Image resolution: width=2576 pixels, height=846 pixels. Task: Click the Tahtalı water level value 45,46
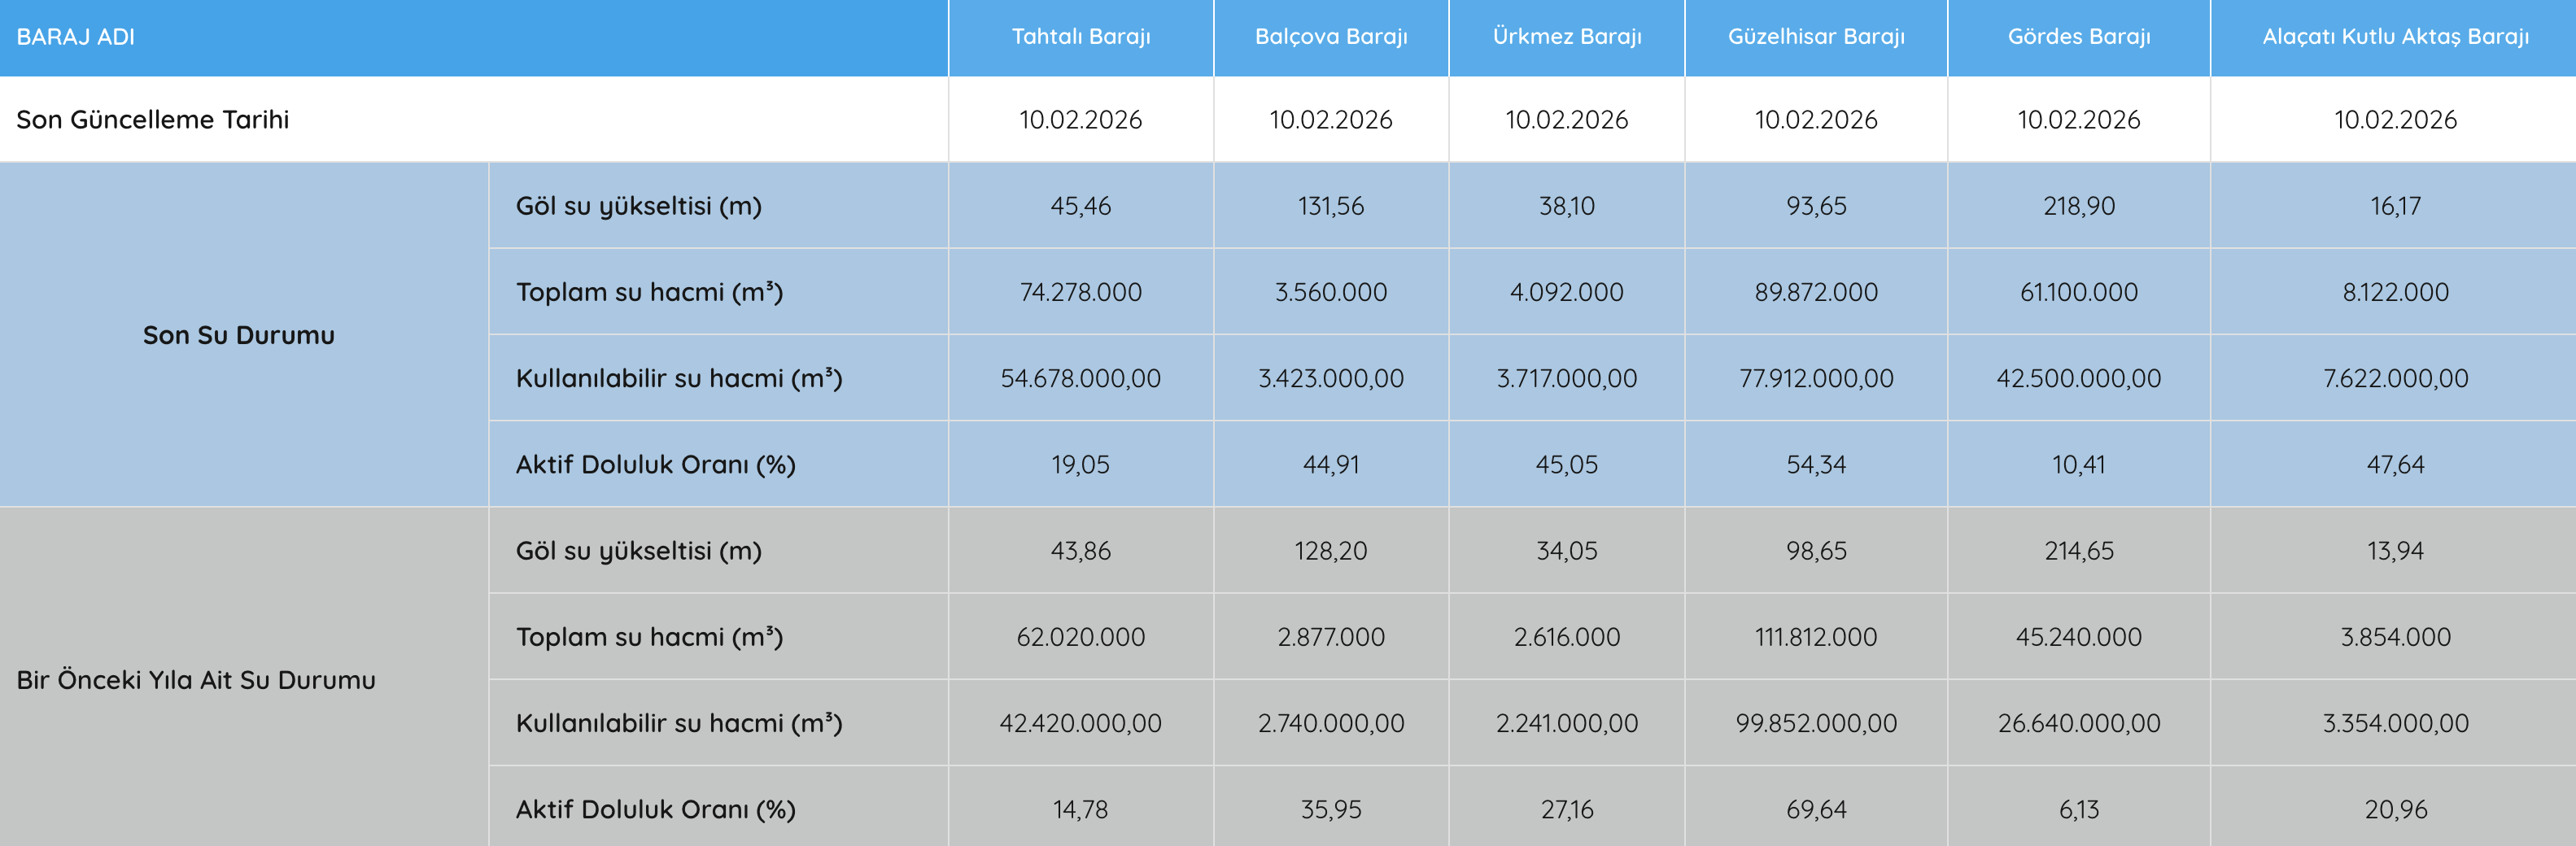tap(1080, 206)
